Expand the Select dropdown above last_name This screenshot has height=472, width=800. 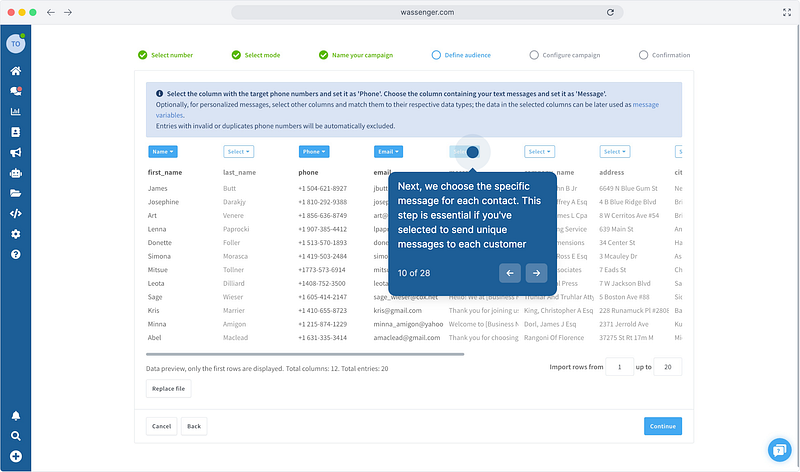tap(238, 152)
